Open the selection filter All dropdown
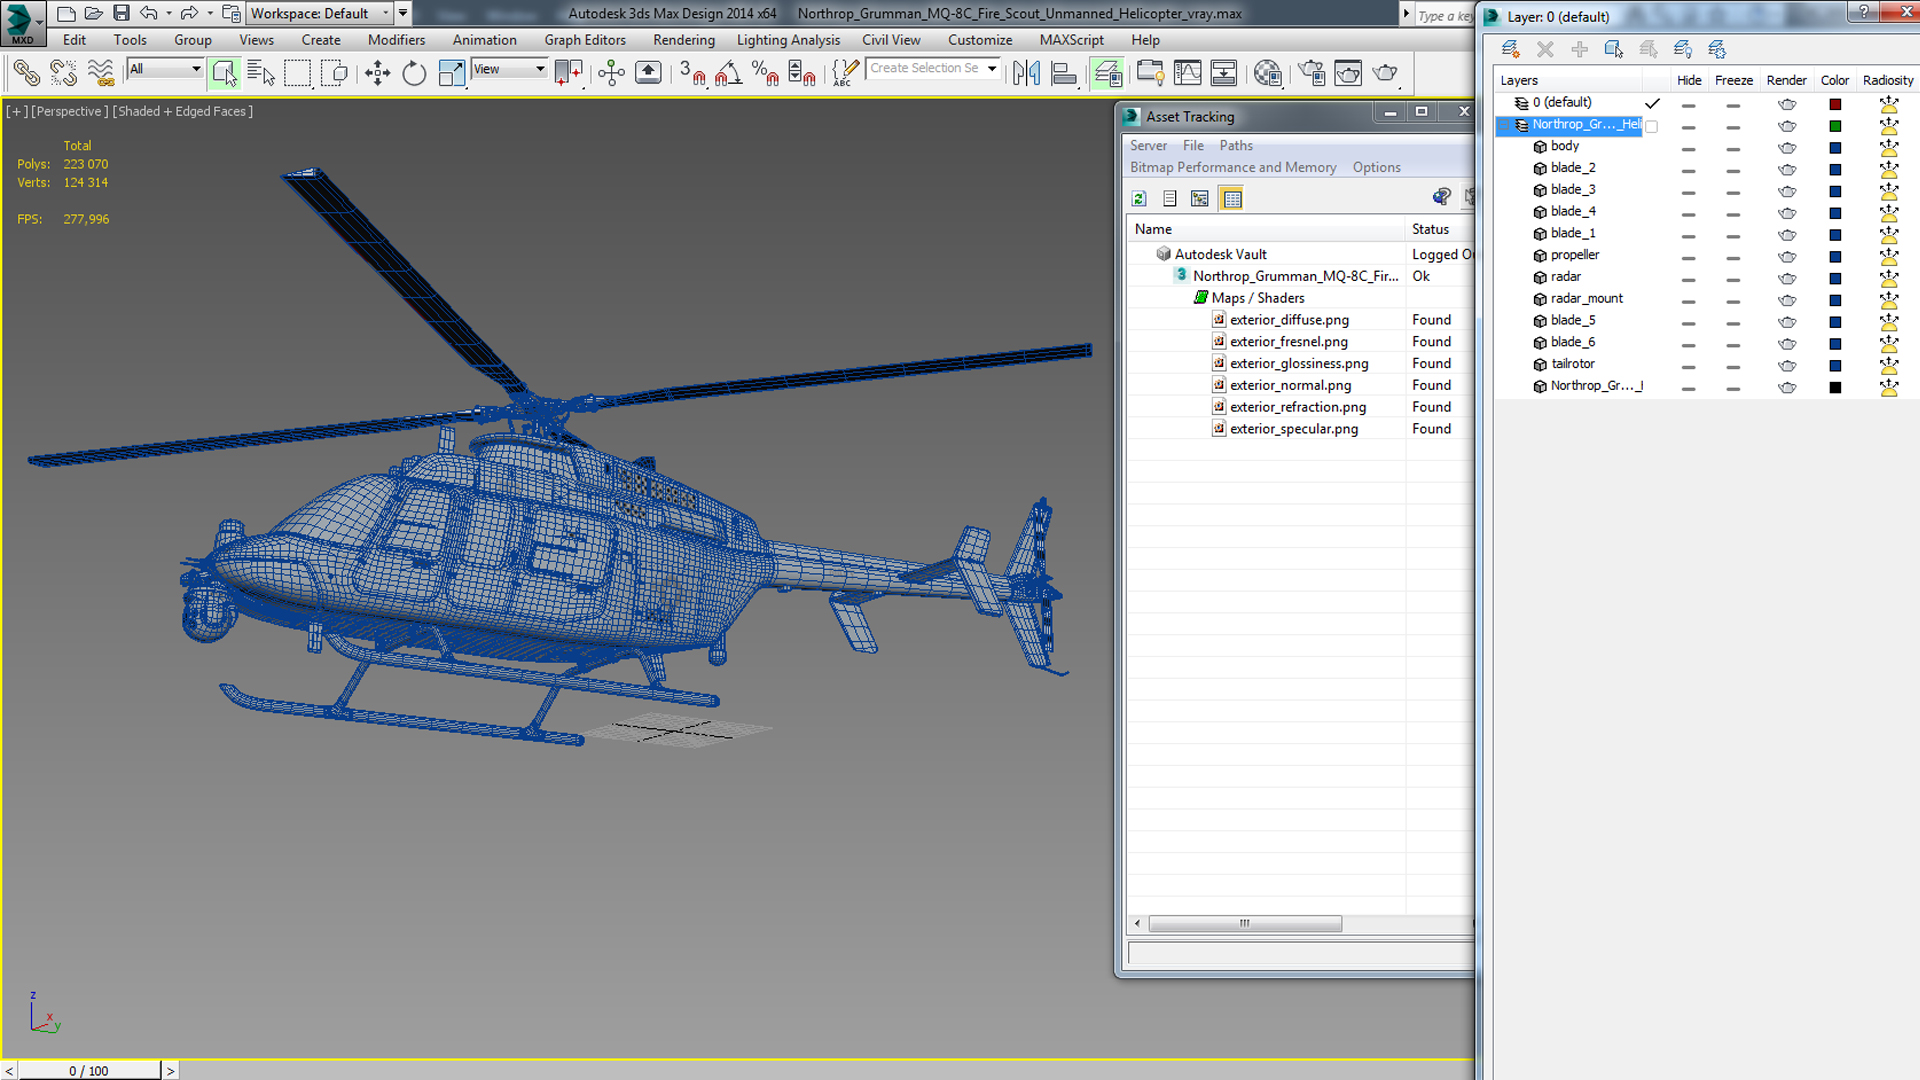Screen dimensions: 1920x1080 [x=165, y=69]
